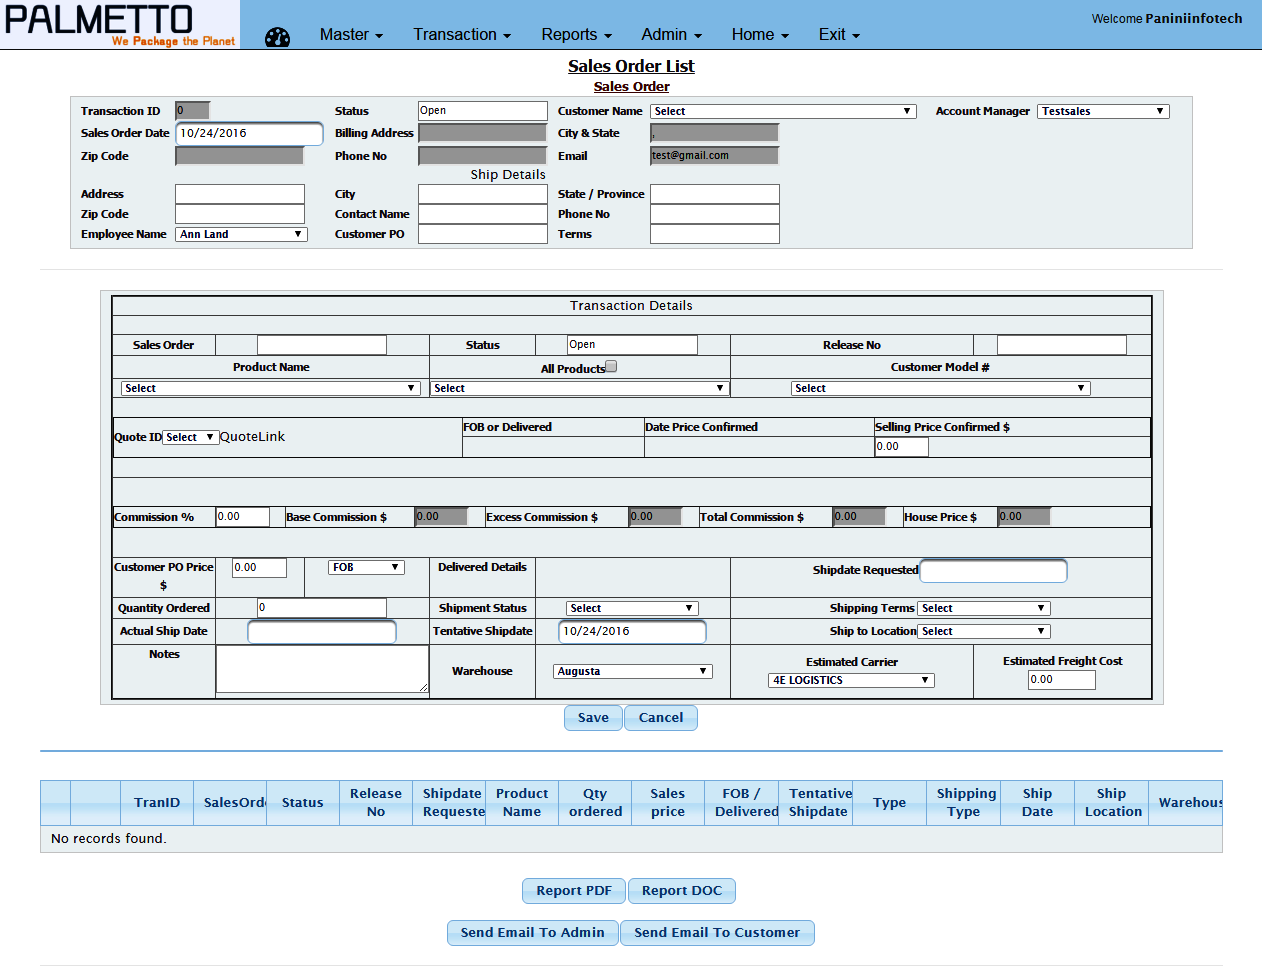Open the Customer Name dropdown
The image size is (1262, 974).
click(783, 111)
